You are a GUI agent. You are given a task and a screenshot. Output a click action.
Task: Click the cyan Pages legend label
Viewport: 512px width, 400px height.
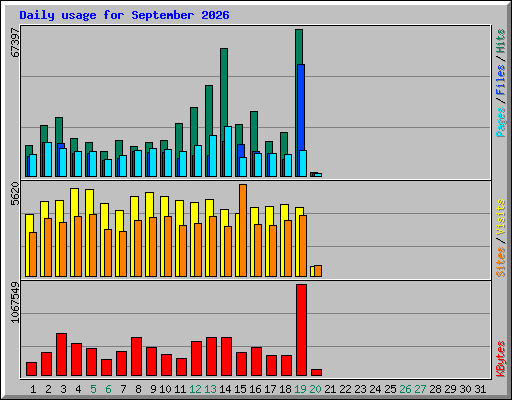coord(501,122)
